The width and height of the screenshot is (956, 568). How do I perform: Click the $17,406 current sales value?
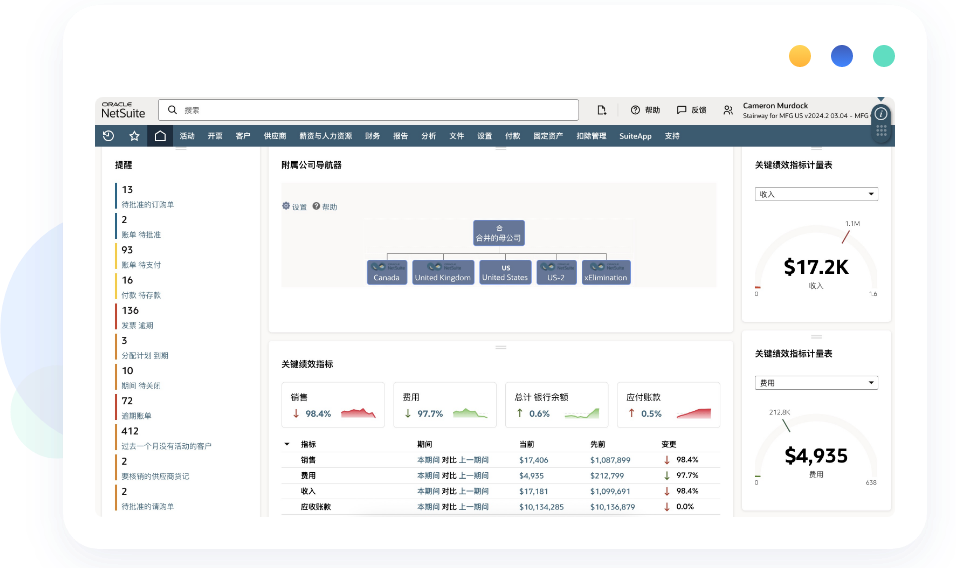pyautogui.click(x=533, y=460)
